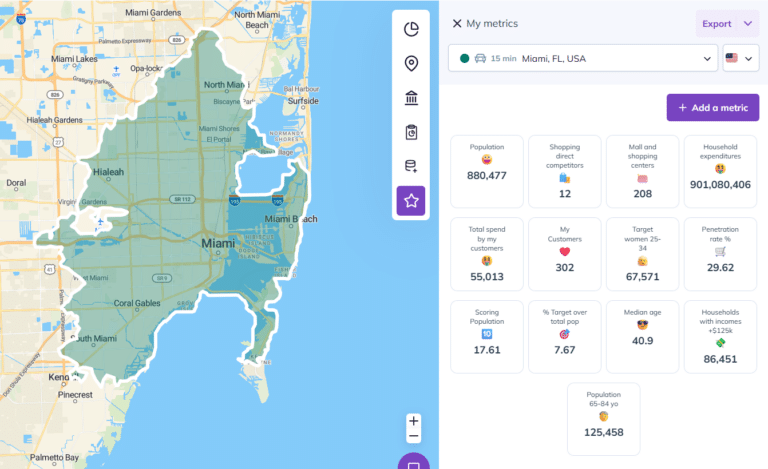
Task: Click the Scoring Population badge icon
Action: coord(487,334)
